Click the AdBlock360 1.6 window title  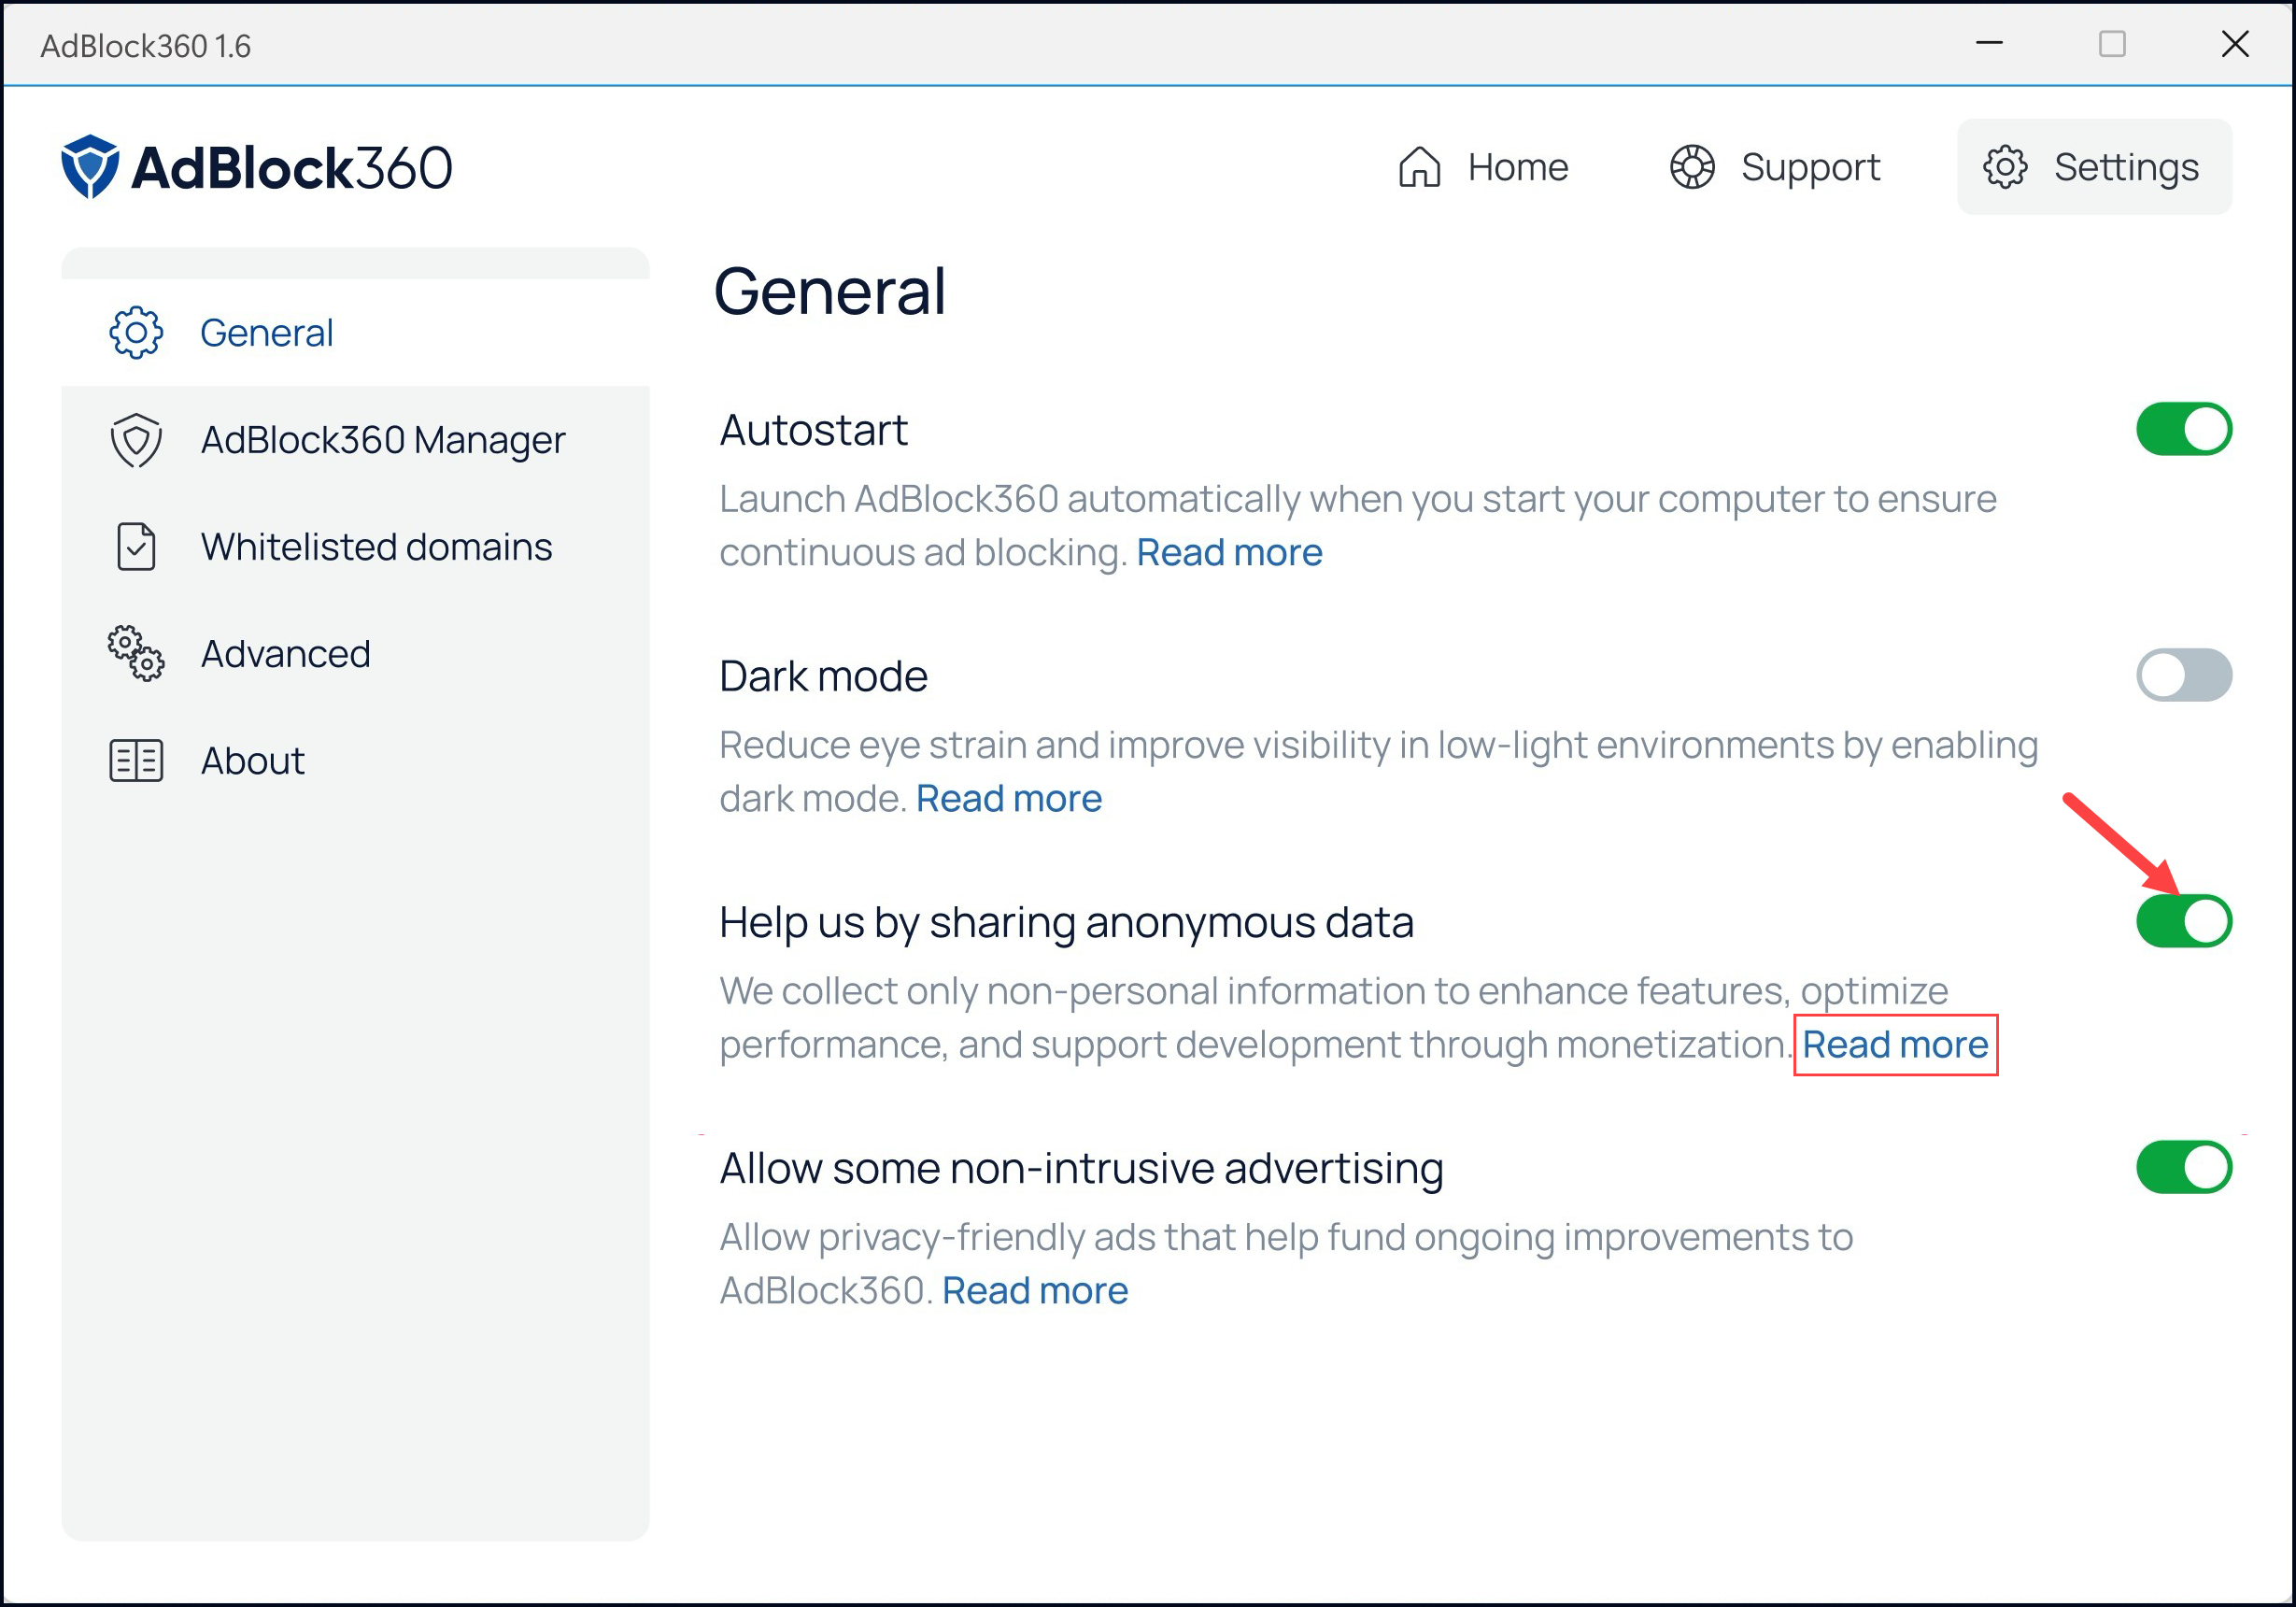[146, 46]
